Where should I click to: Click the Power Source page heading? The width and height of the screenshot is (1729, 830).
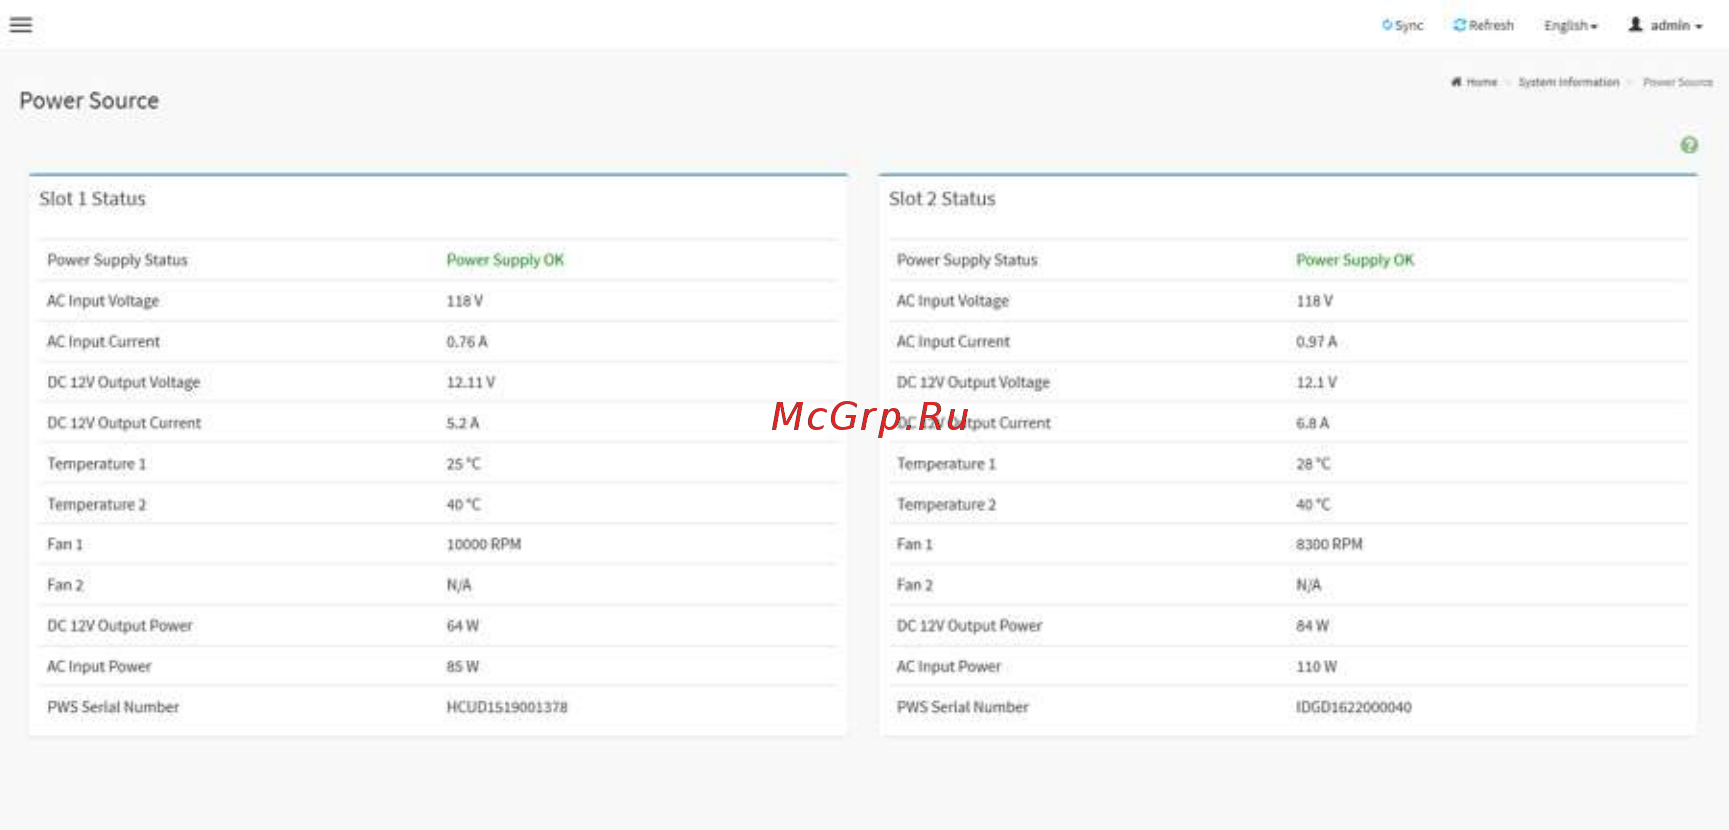89,101
